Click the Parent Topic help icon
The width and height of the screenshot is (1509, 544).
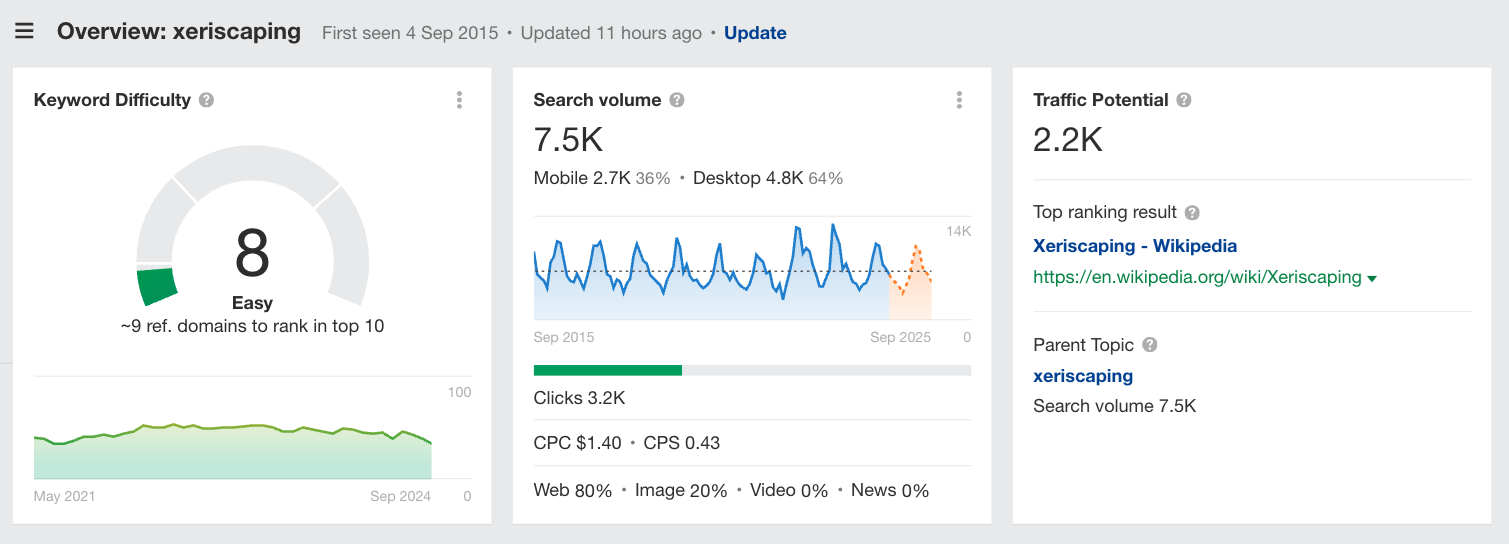(1150, 345)
